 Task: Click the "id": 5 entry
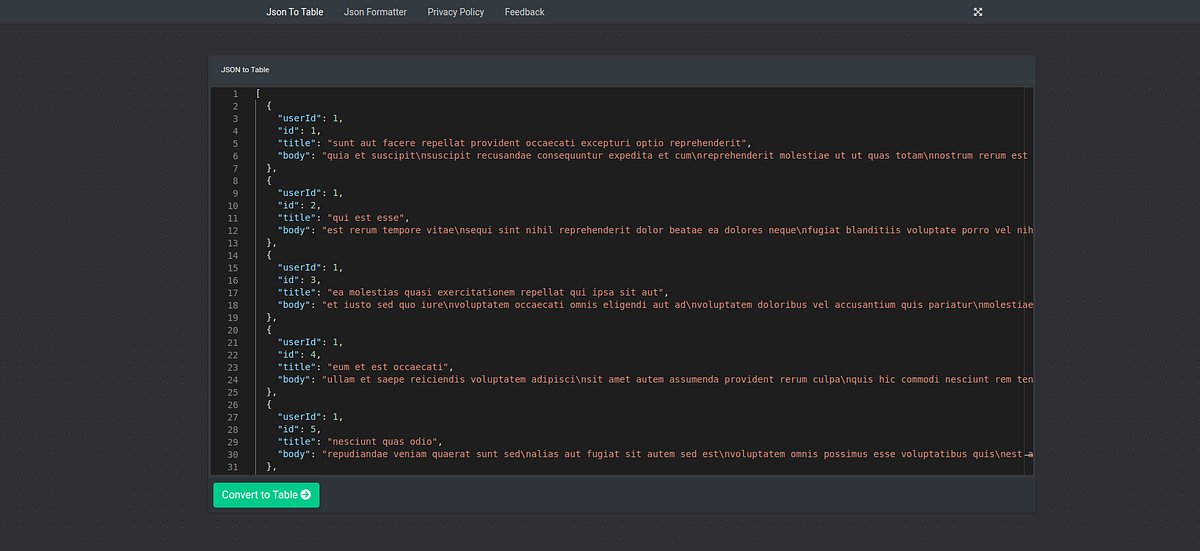[x=299, y=429]
